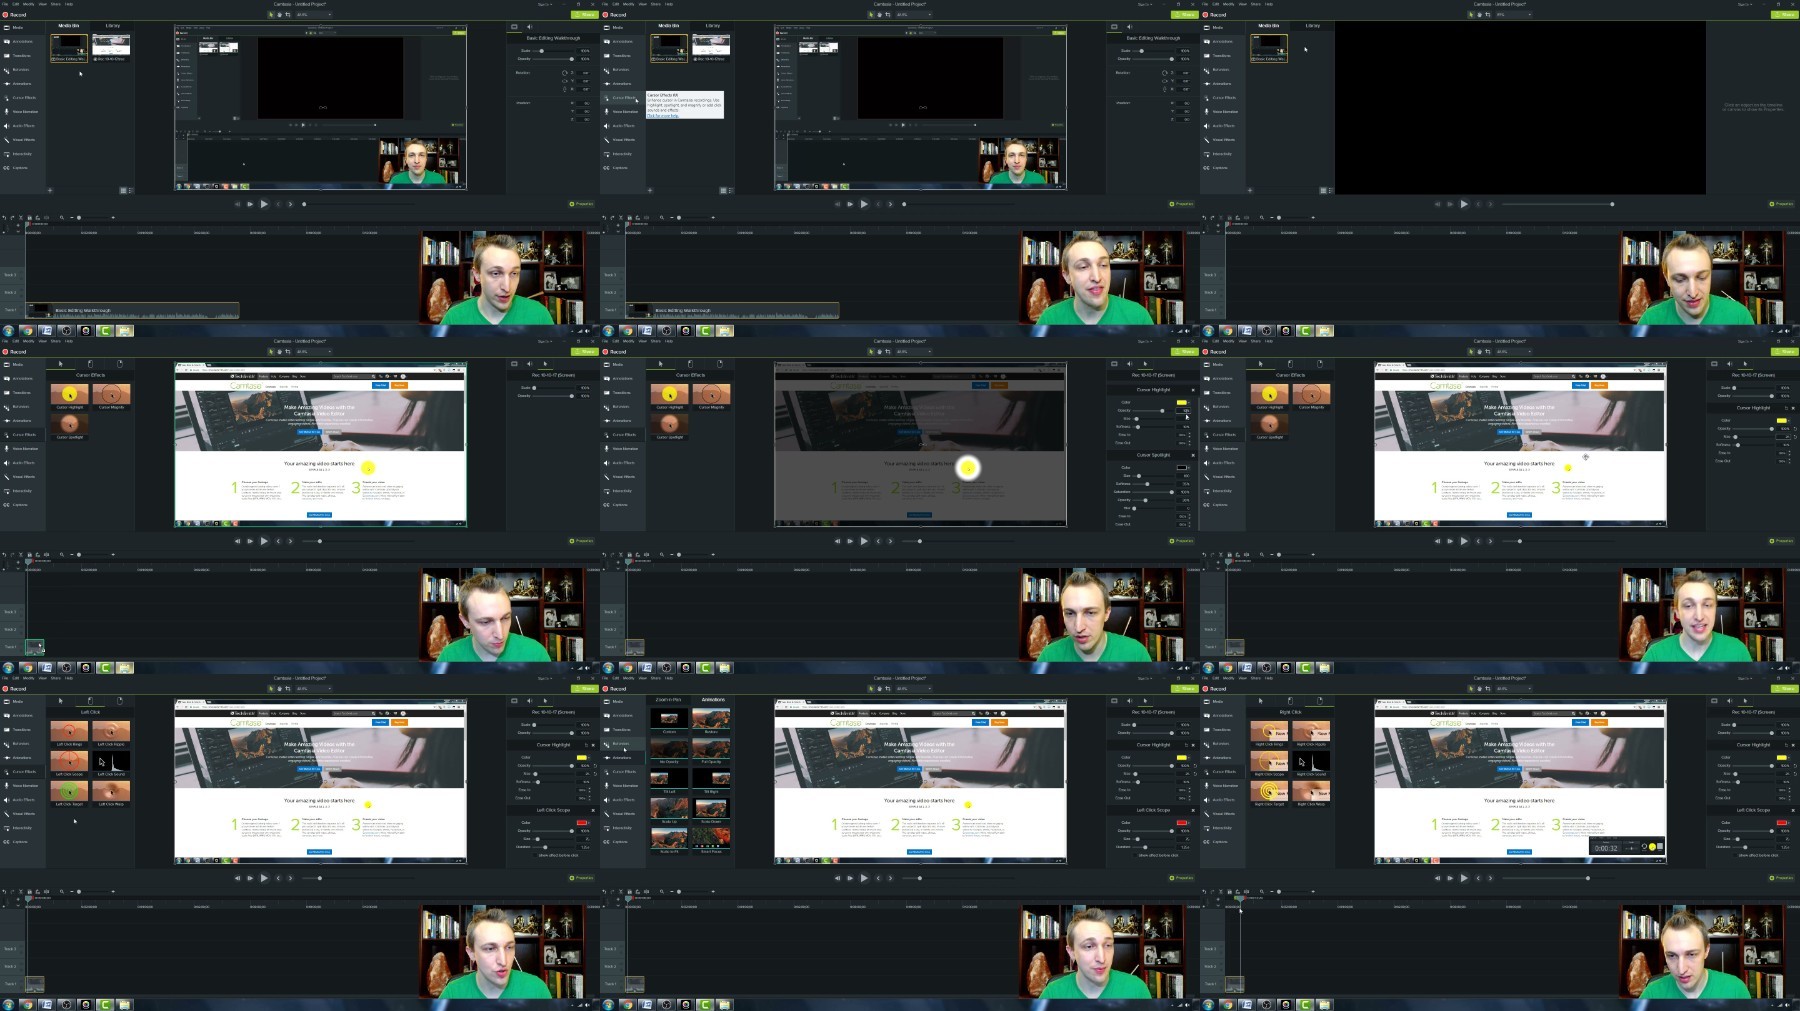Click timeline magnifier icon in the Animations frame
1800x1011 pixels.
click(662, 891)
